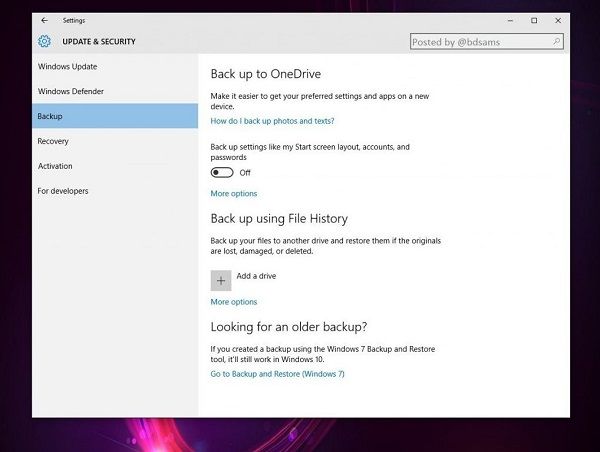Click the UPDATE & SECURITY title text
The width and height of the screenshot is (600, 452).
pyautogui.click(x=99, y=41)
